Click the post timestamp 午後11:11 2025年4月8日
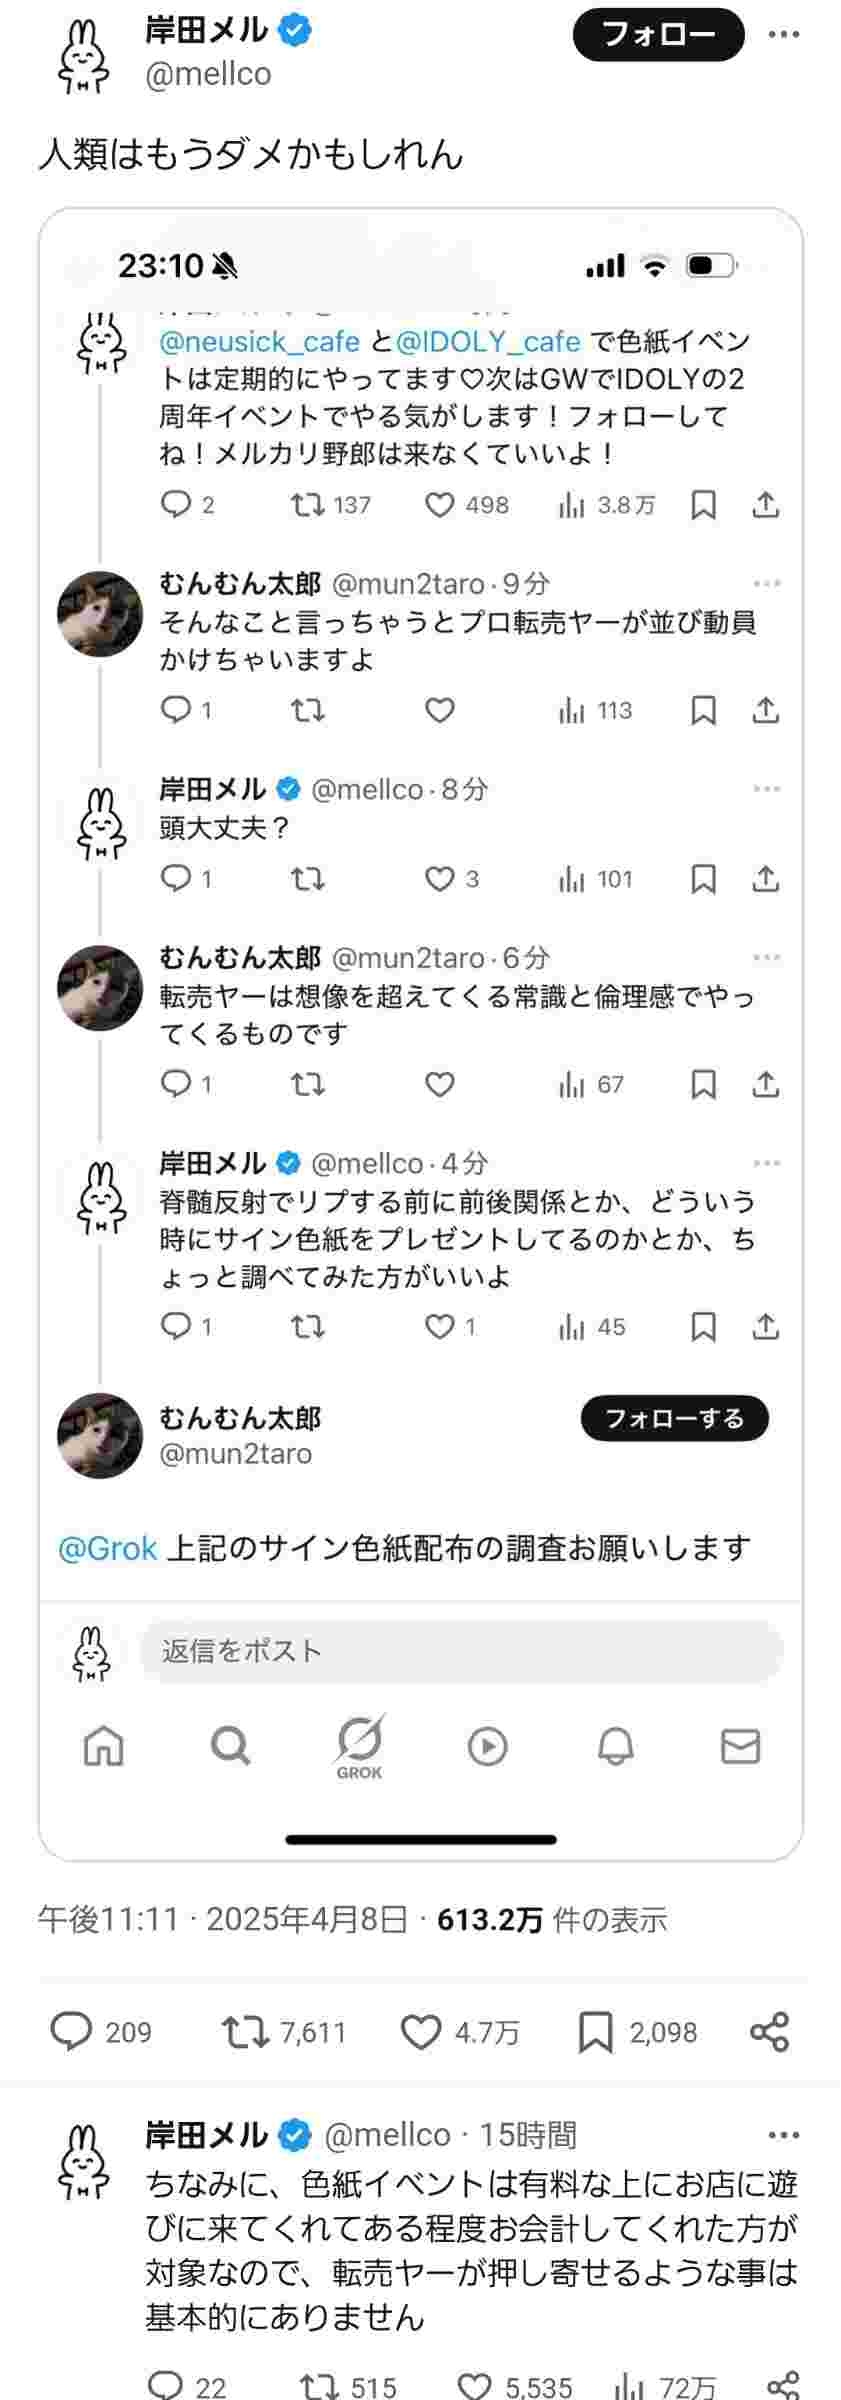841x2400 pixels. (222, 1919)
